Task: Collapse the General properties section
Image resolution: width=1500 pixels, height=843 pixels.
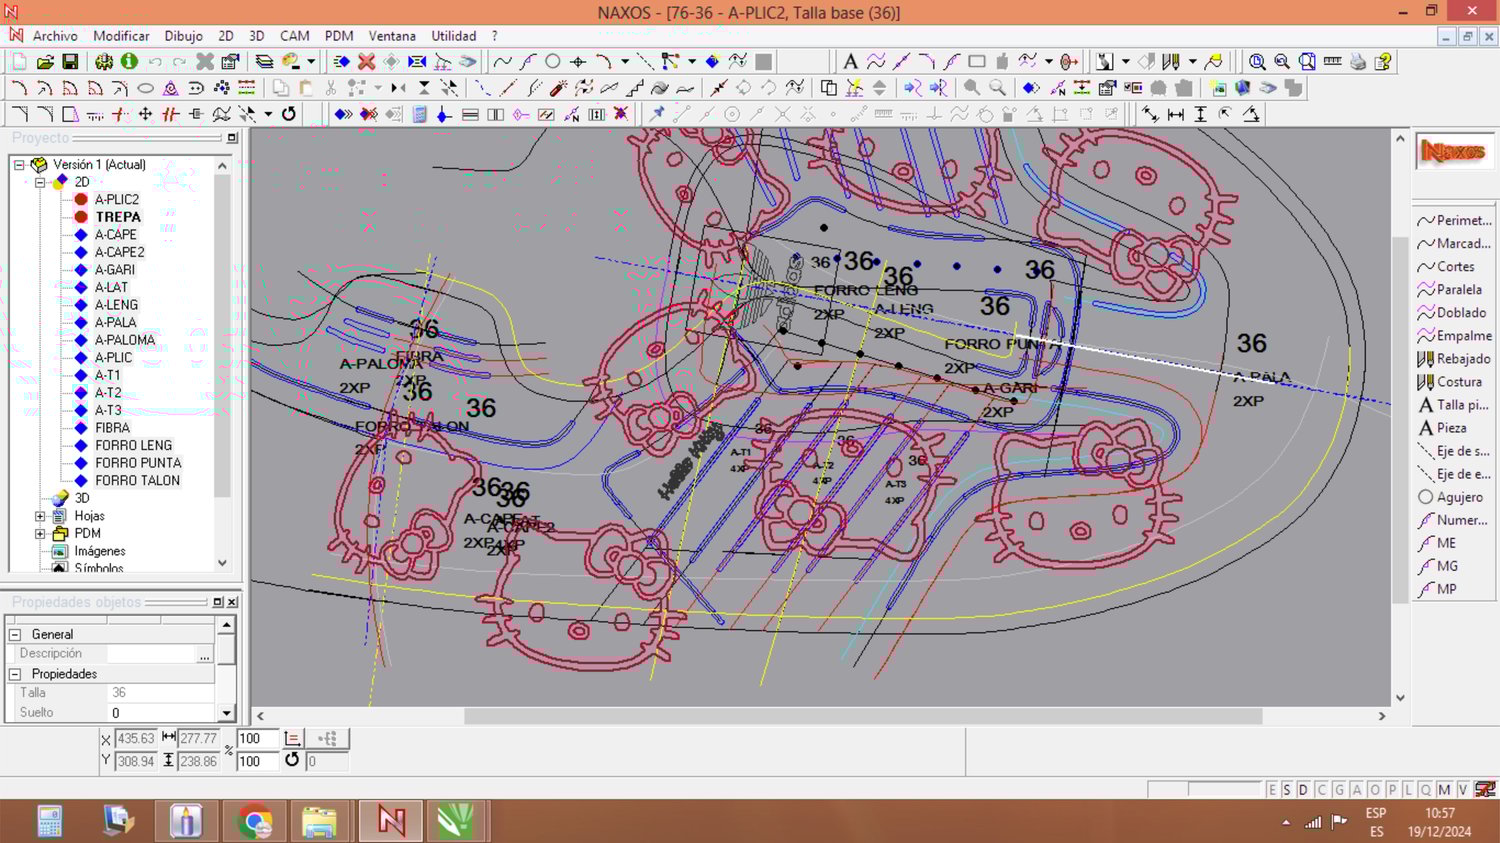Action: tap(15, 635)
